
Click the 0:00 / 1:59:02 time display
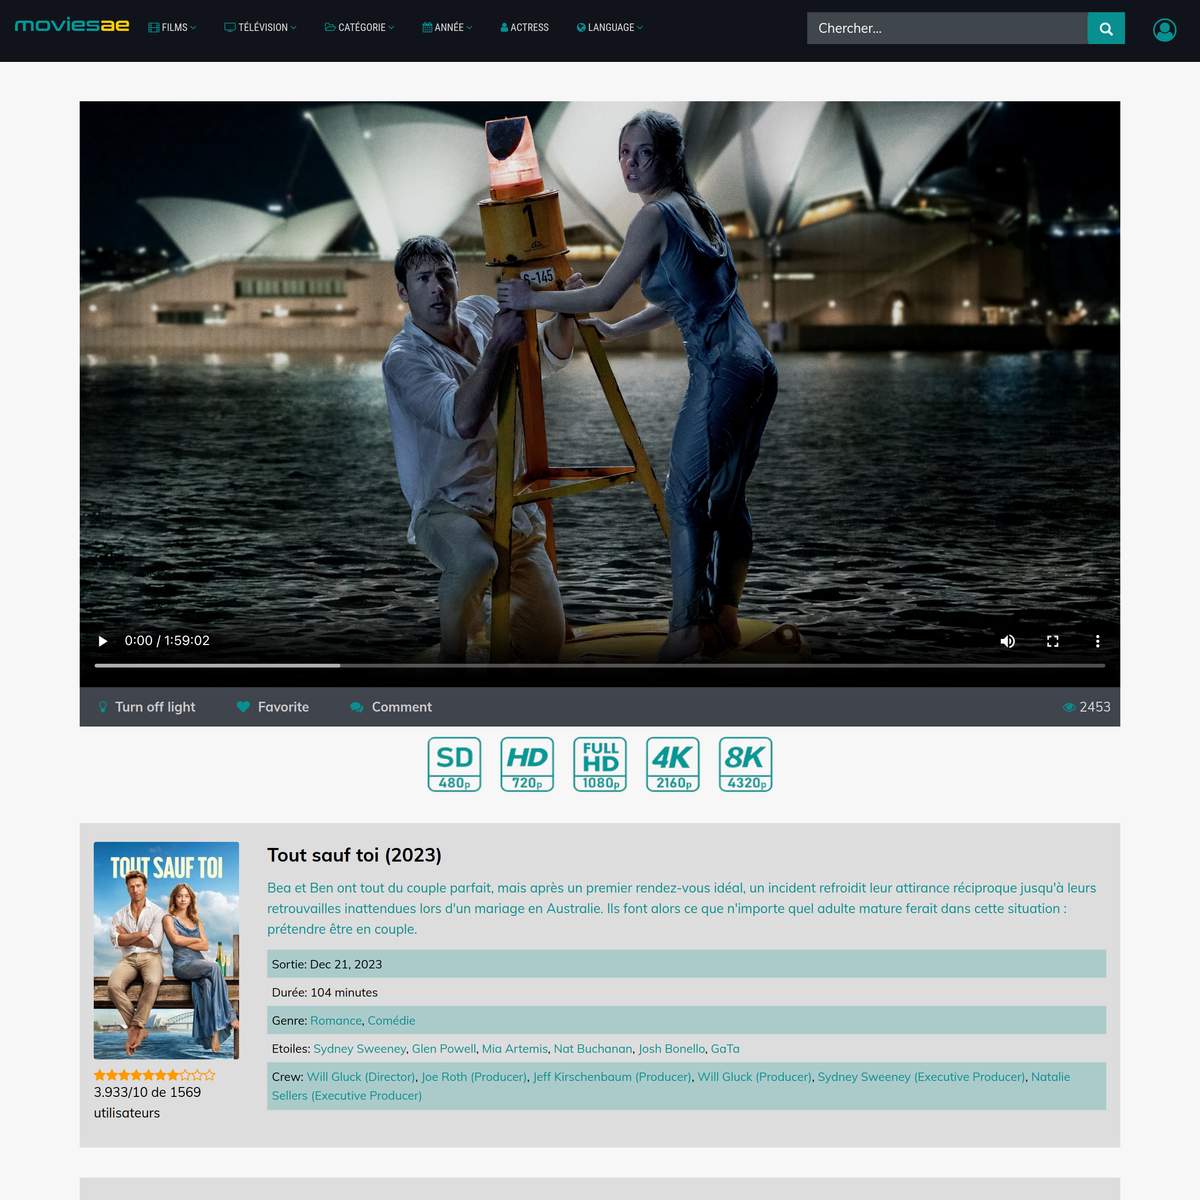[x=167, y=641]
